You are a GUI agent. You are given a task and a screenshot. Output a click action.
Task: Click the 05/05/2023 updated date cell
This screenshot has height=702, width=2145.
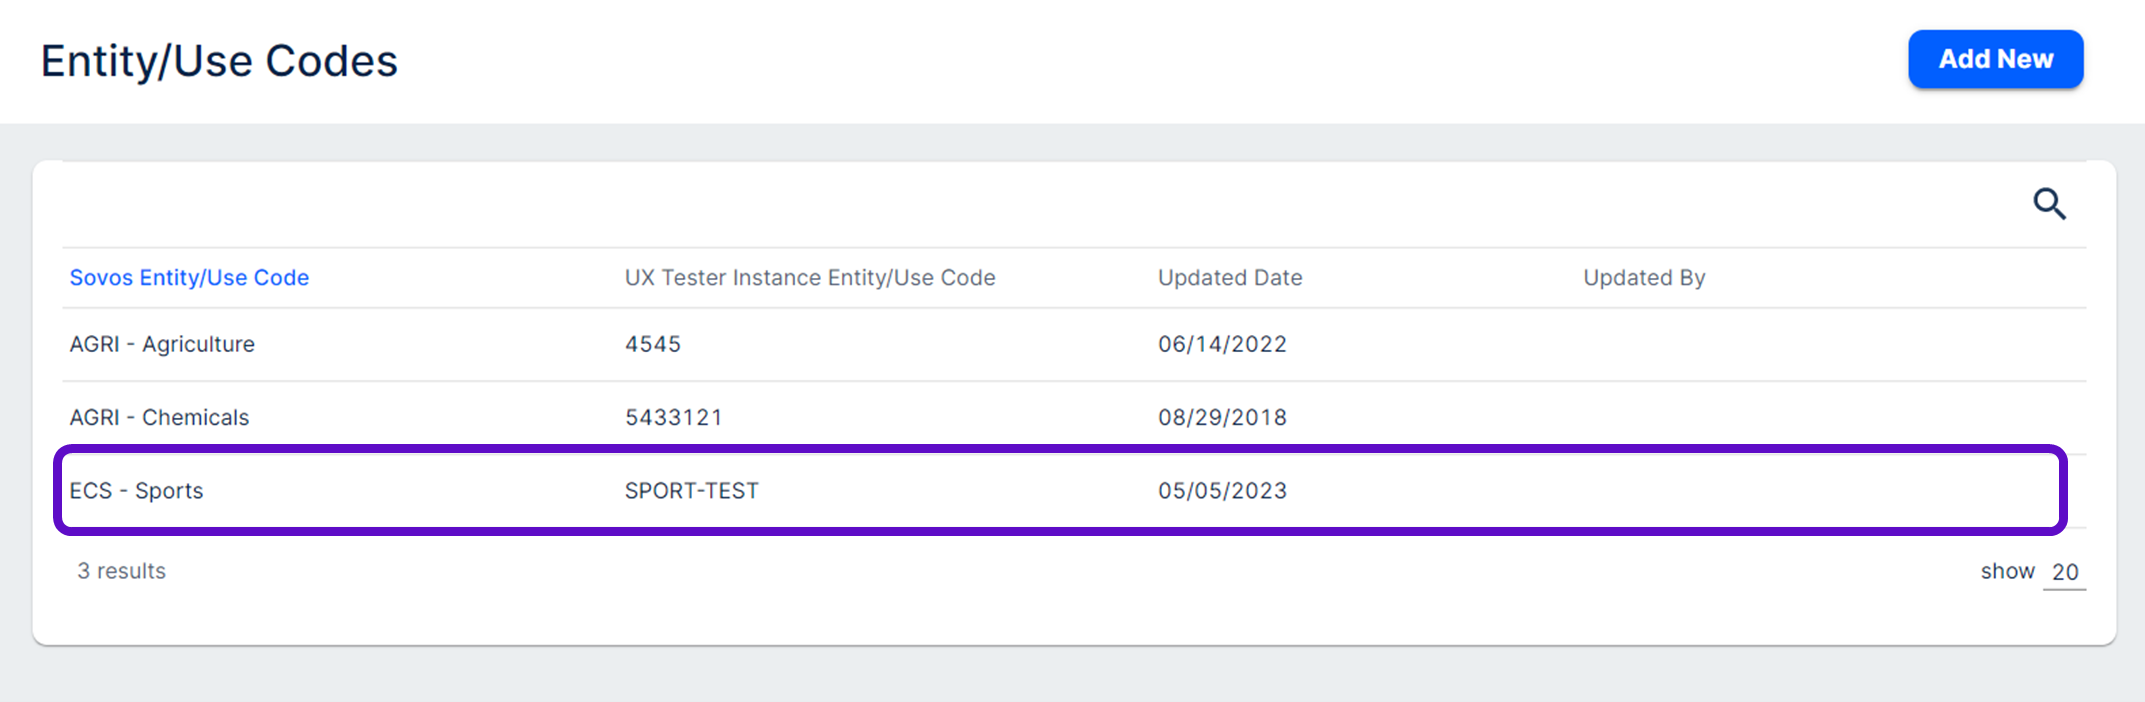1222,491
